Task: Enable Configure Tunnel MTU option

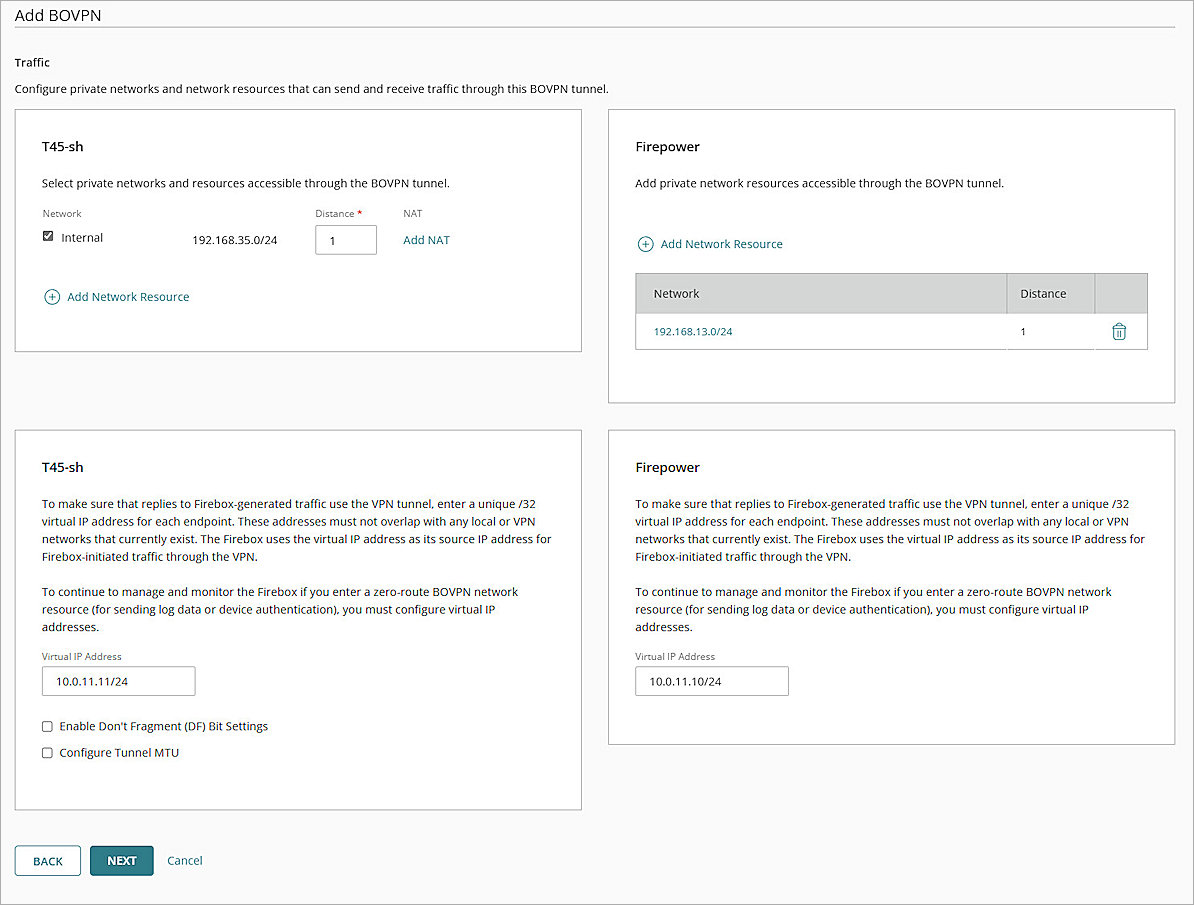Action: click(47, 752)
